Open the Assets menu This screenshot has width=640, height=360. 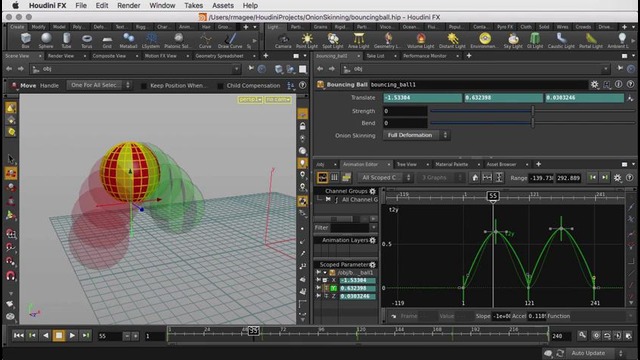222,5
